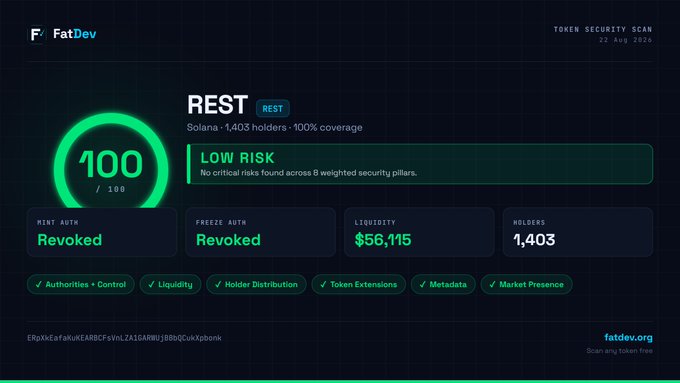
Task: Open the Freeze Auth Revoked card
Action: 261,232
